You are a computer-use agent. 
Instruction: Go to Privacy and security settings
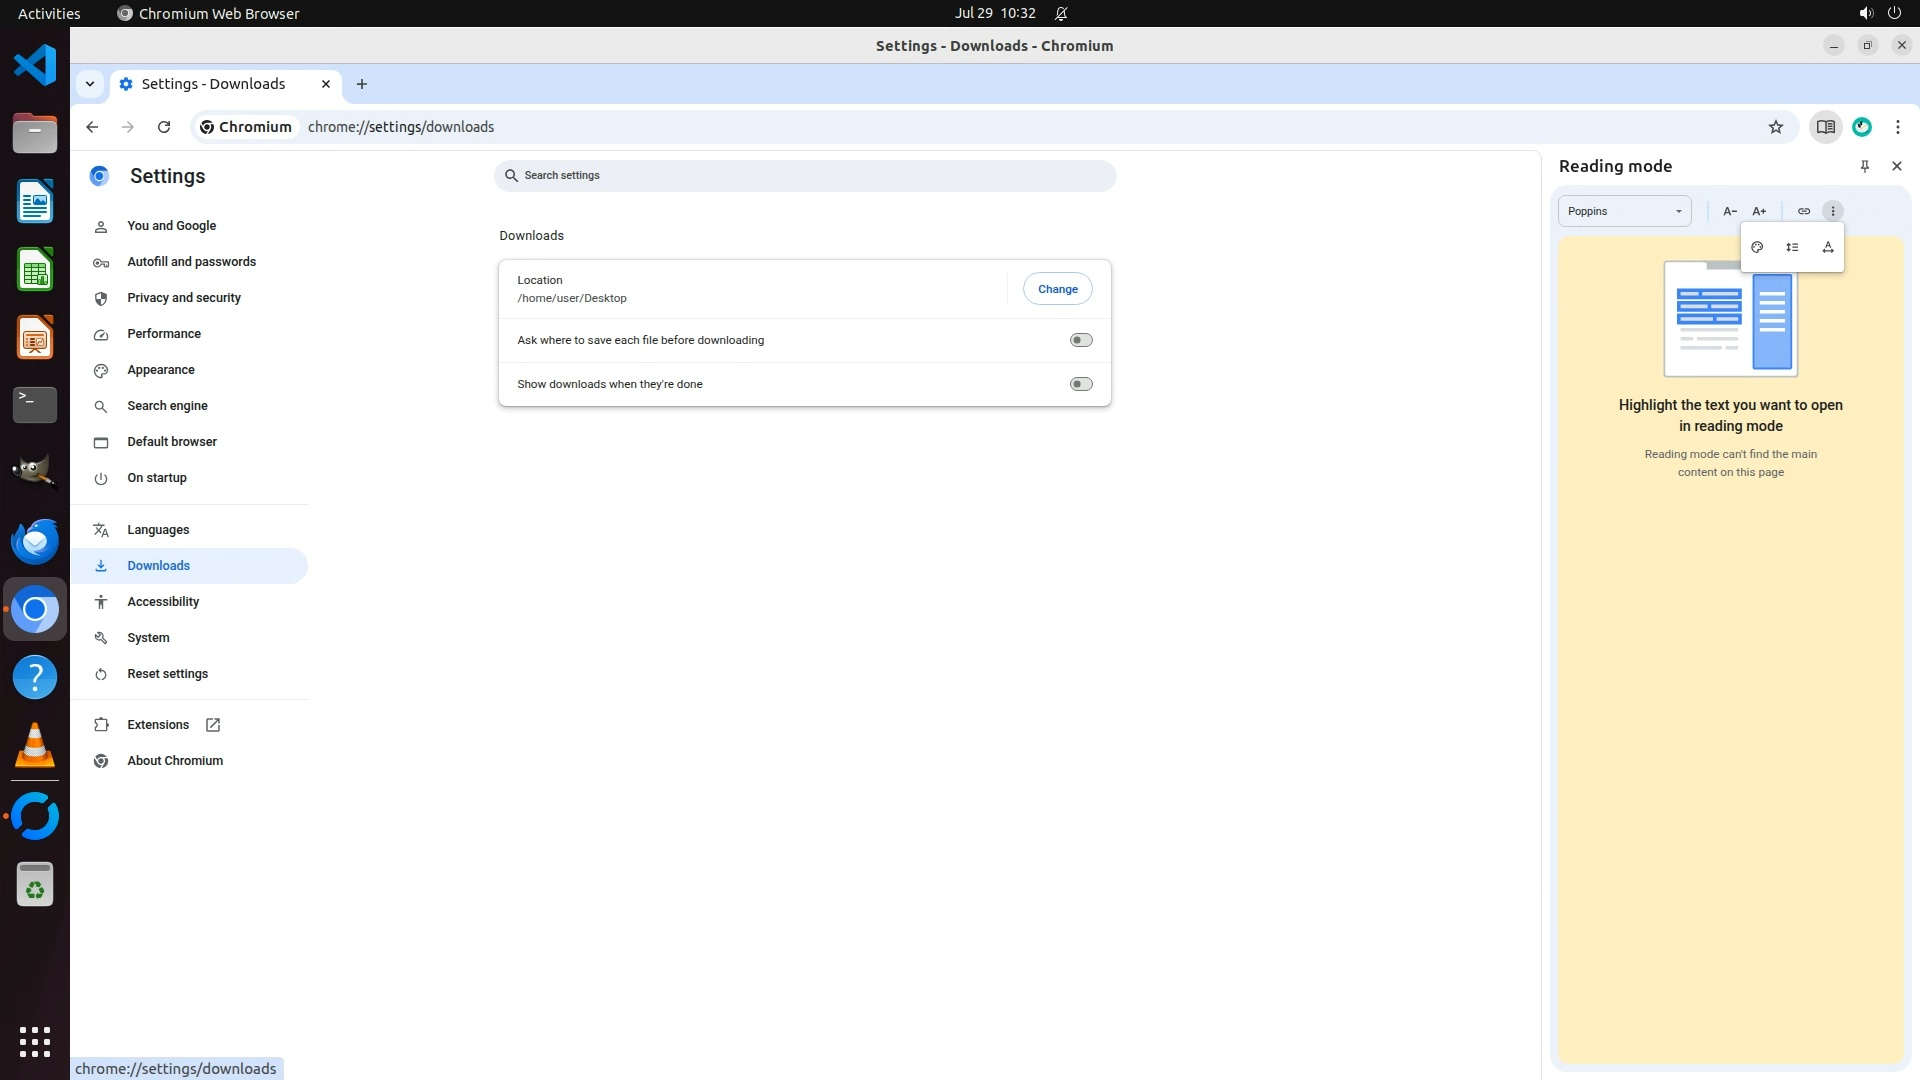tap(183, 298)
